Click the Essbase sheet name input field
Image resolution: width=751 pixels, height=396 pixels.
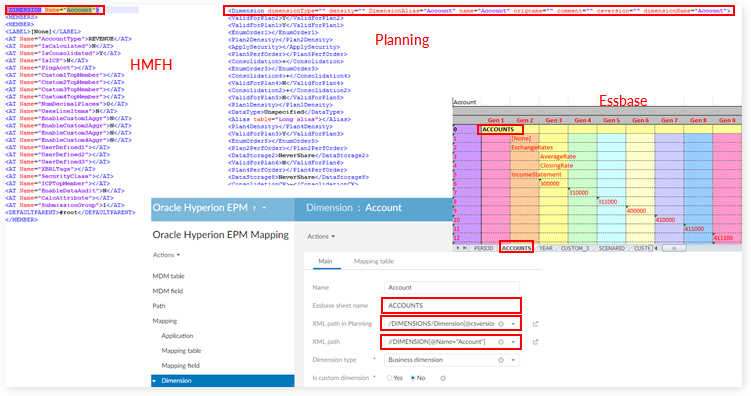tap(452, 305)
